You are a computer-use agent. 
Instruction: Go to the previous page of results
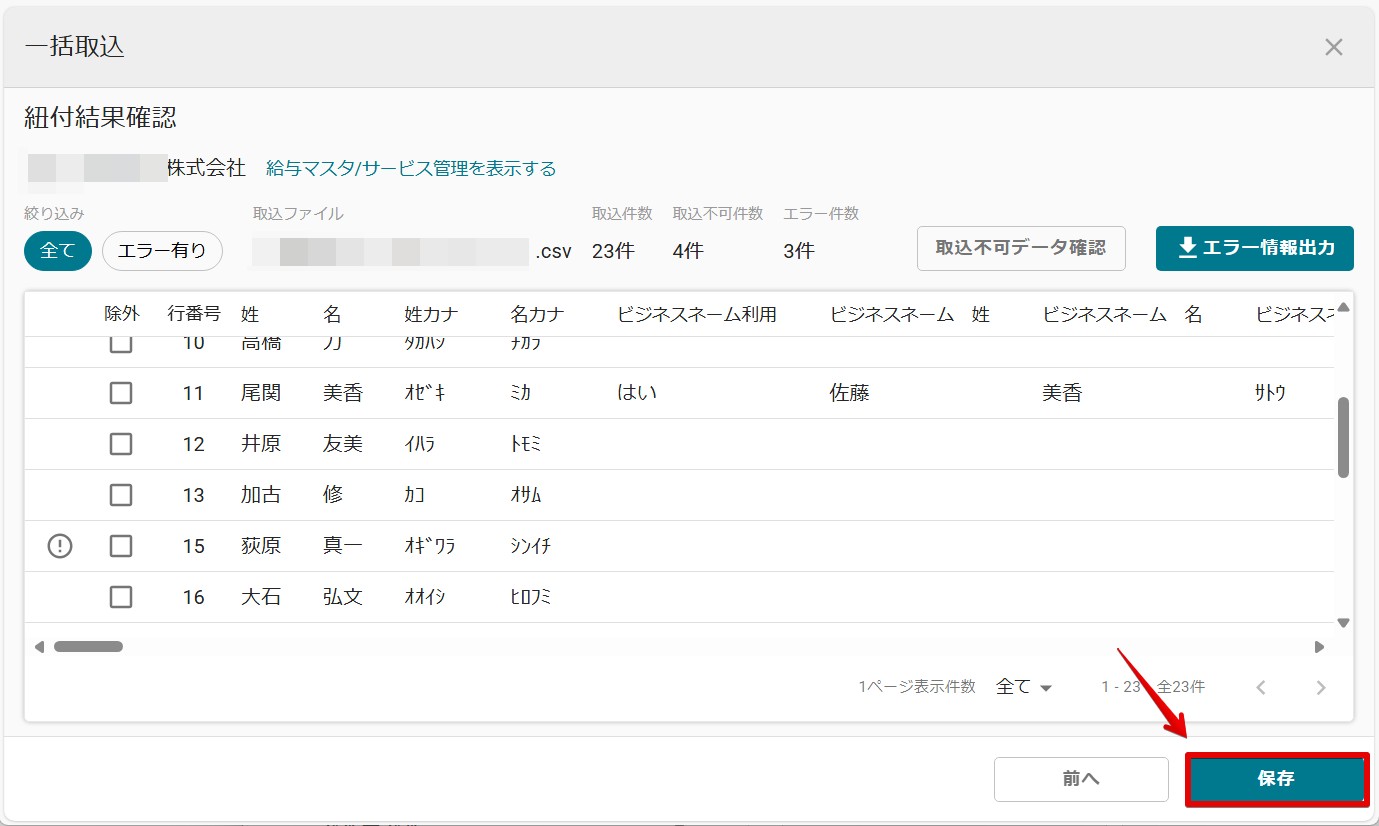click(1261, 687)
